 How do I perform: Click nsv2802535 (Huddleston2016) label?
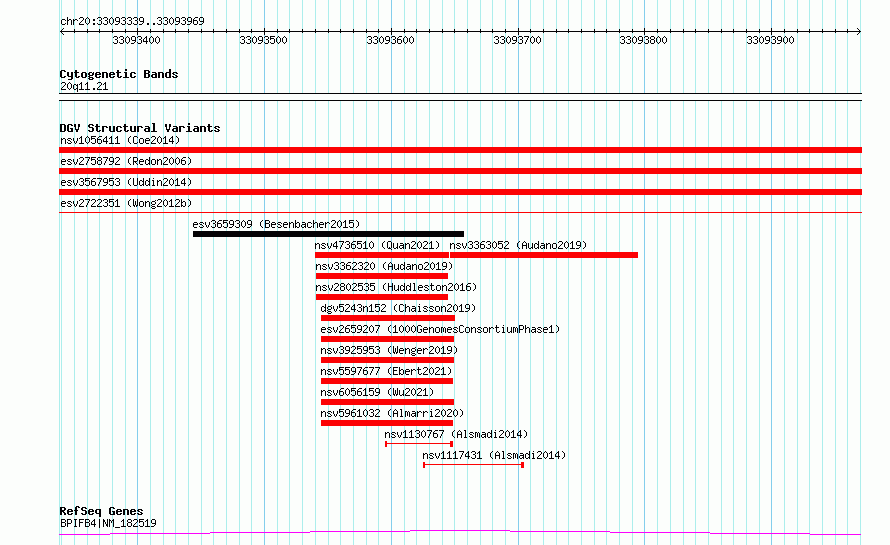(x=396, y=287)
